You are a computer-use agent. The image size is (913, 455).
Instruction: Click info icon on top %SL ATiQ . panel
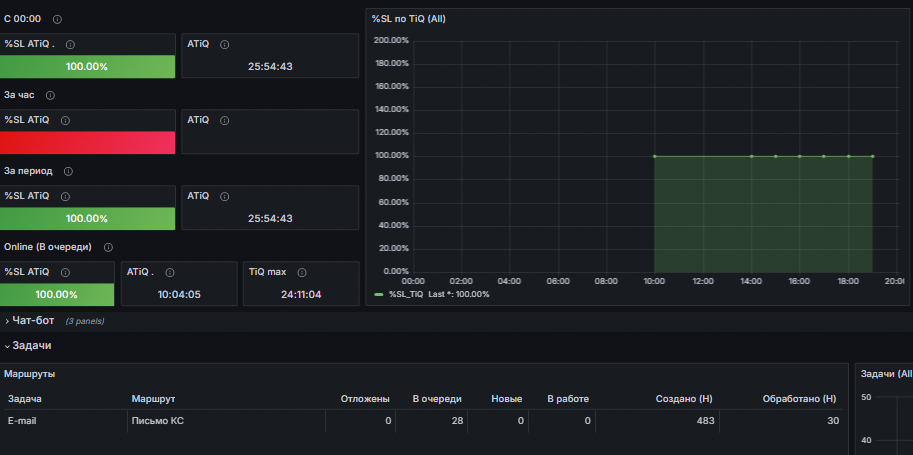(70, 44)
